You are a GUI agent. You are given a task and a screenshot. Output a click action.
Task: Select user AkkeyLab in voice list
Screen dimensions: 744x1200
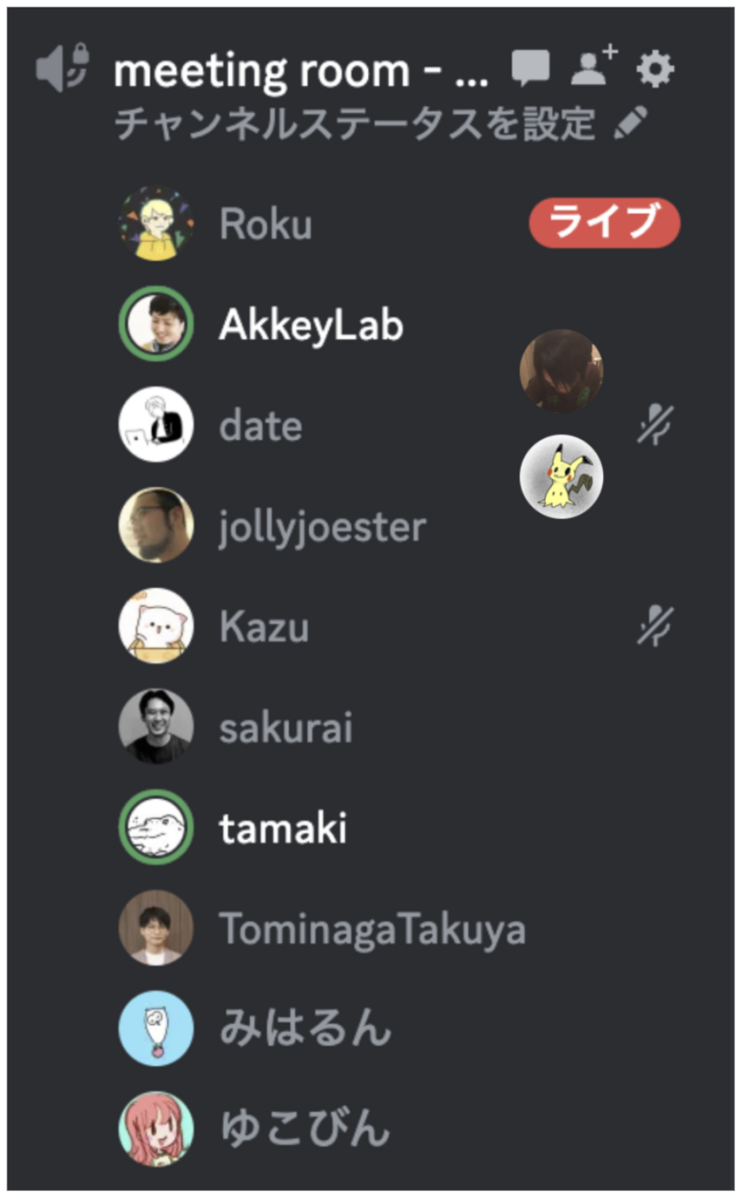point(311,325)
